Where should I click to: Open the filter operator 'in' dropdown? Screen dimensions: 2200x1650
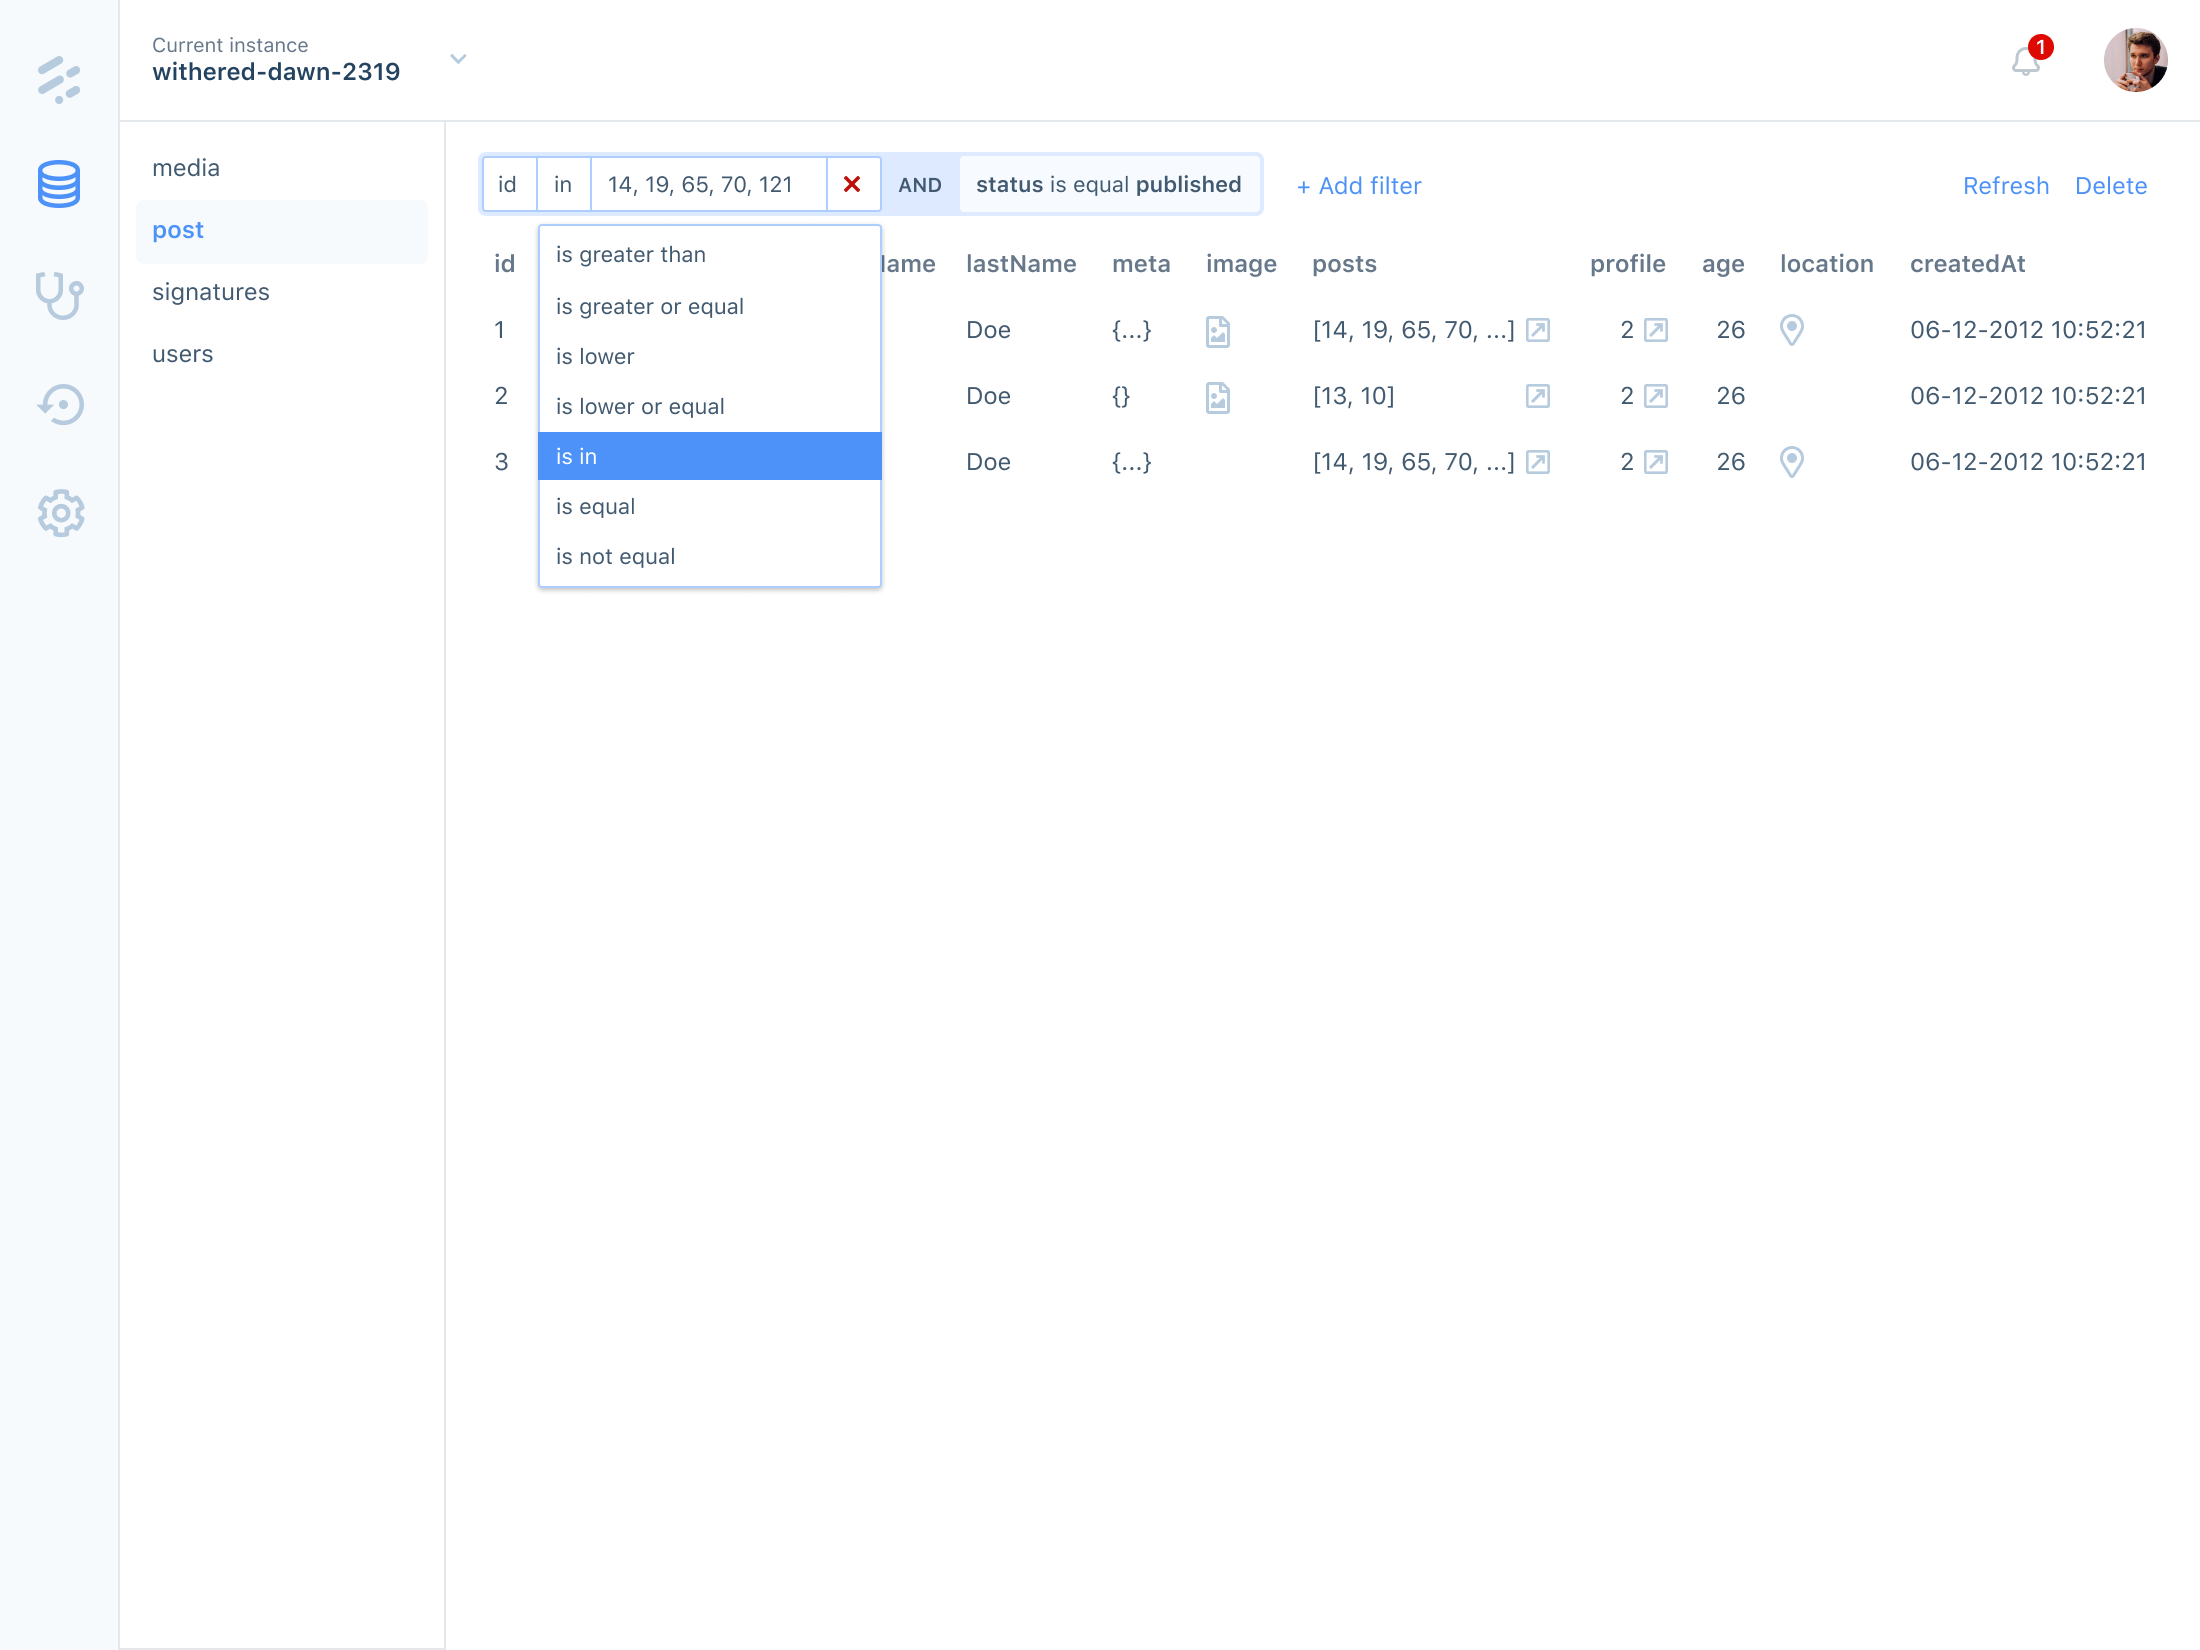(563, 184)
